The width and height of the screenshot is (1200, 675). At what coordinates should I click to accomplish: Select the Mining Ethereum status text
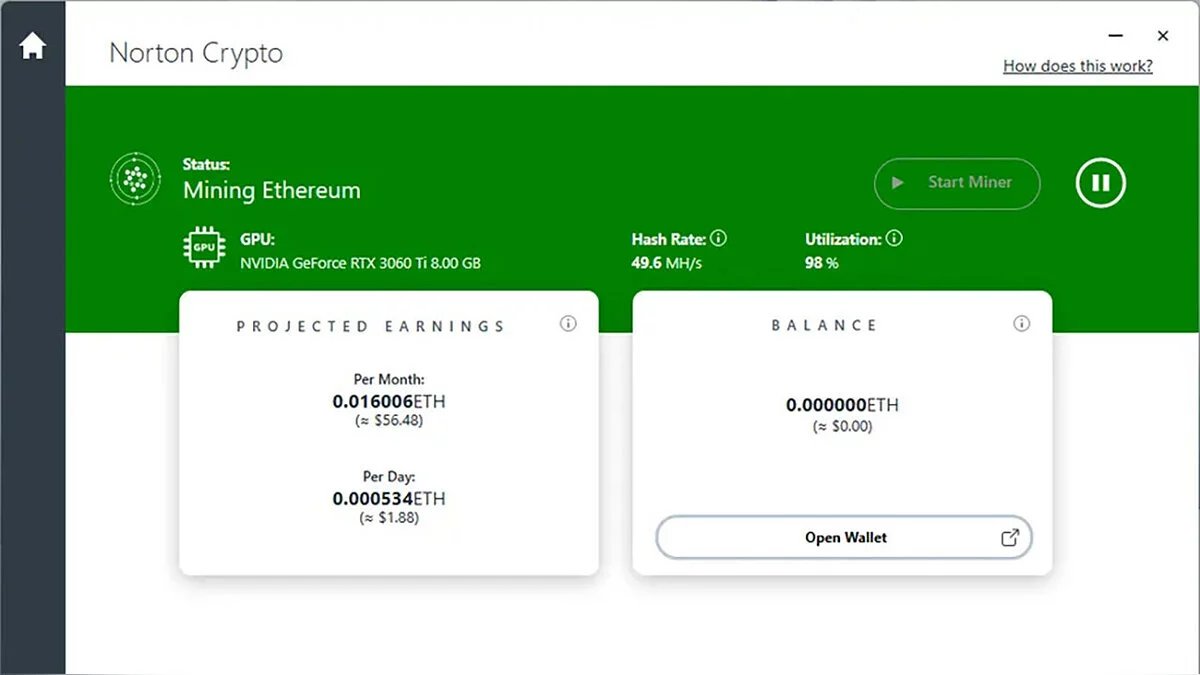271,191
